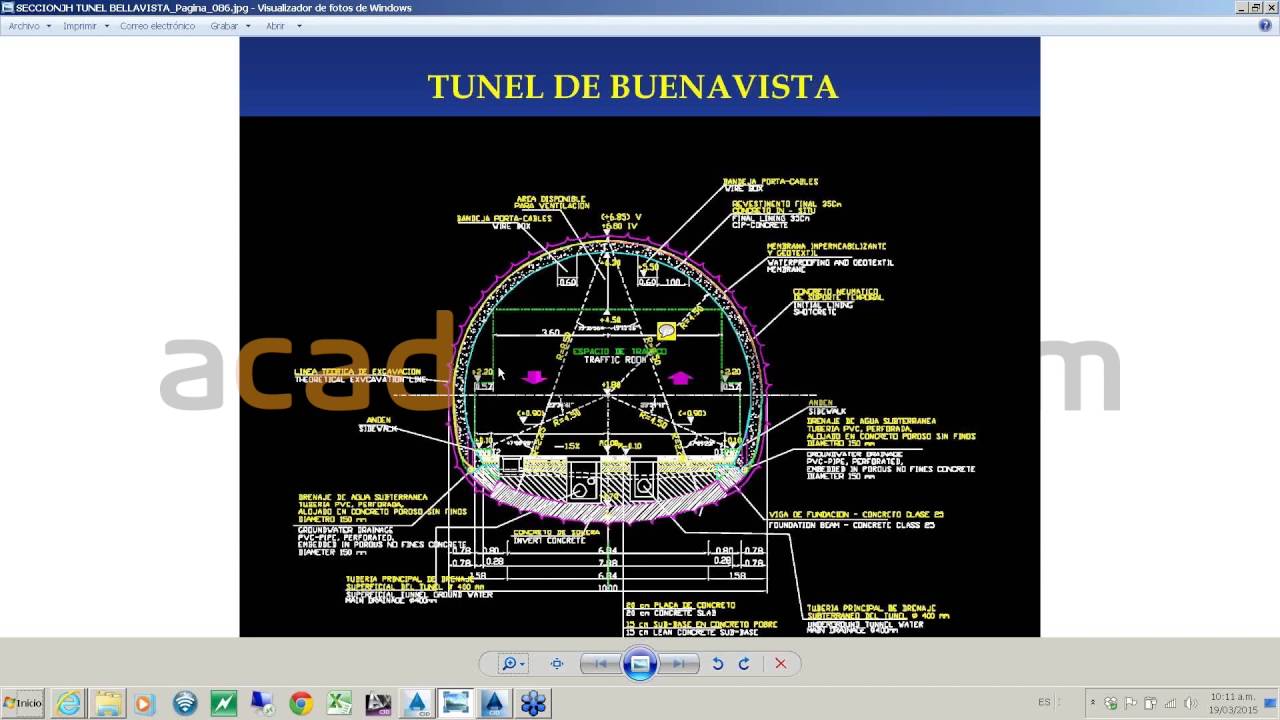Open Microsoft Excel from the taskbar
Image resolution: width=1280 pixels, height=720 pixels.
339,703
